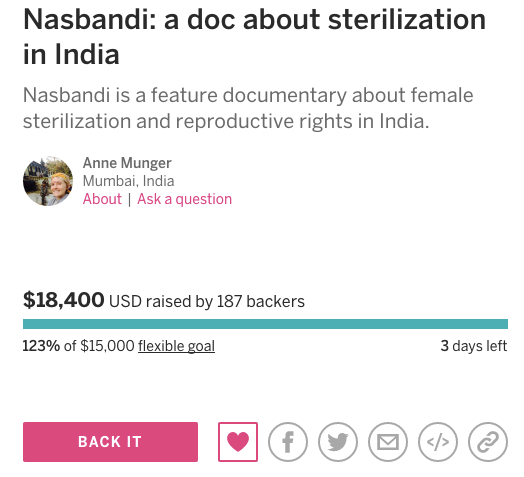Share campaign on Facebook

[x=288, y=442]
